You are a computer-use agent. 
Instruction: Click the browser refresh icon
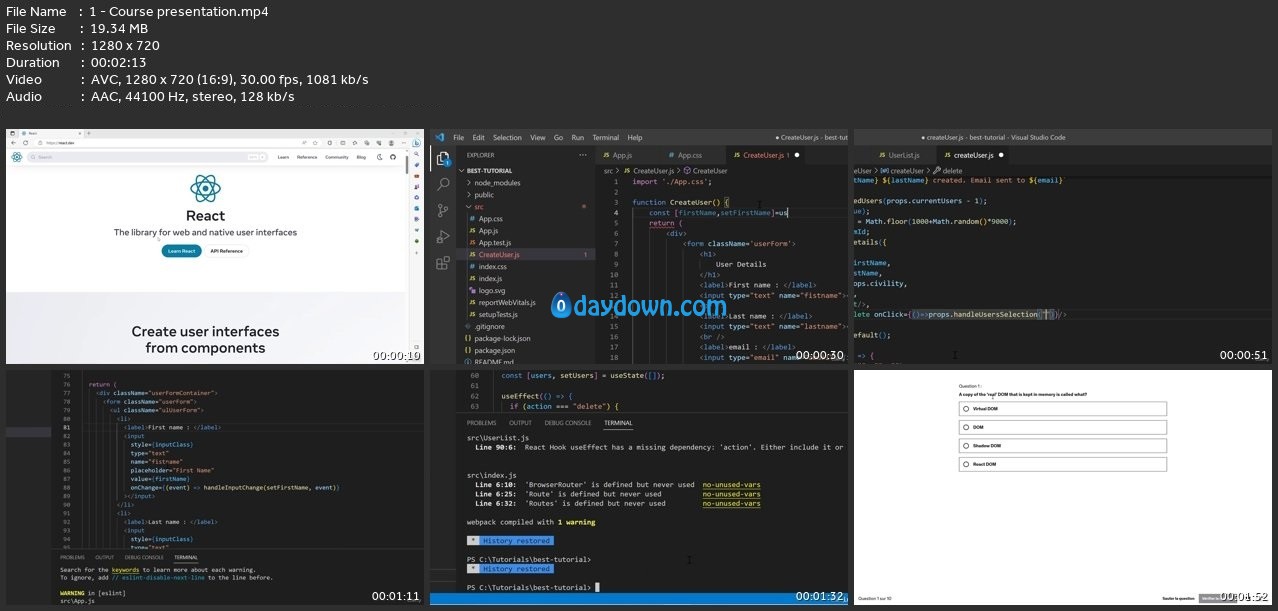point(25,143)
